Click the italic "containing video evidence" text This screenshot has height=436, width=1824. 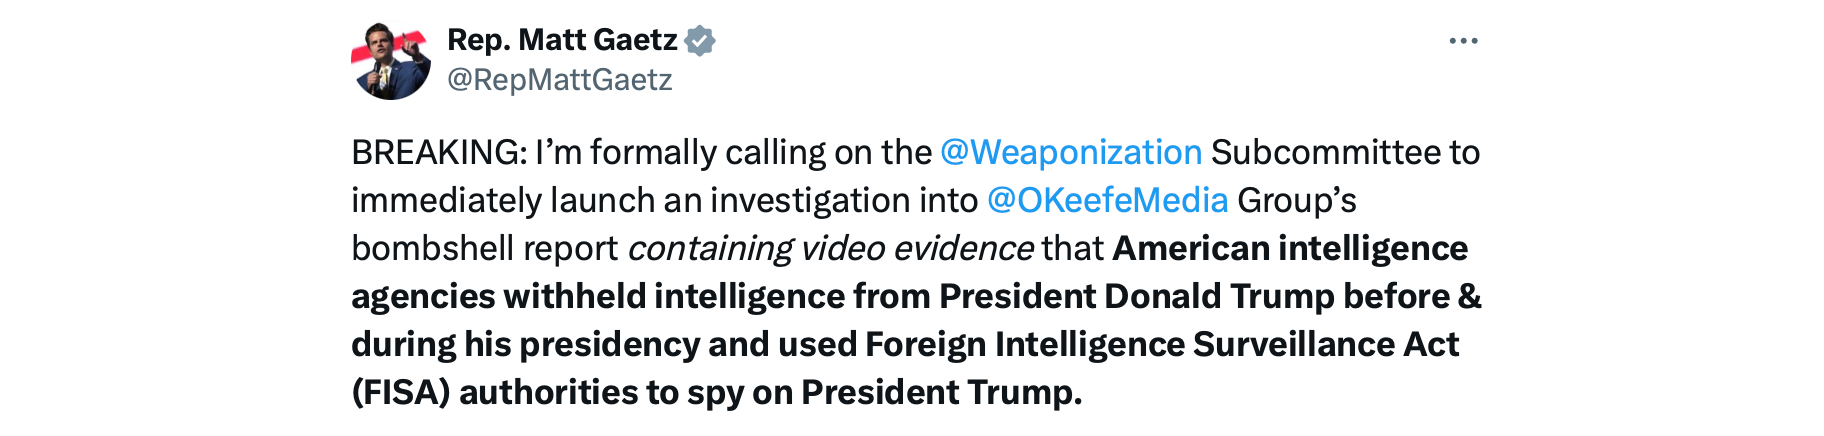pyautogui.click(x=830, y=248)
